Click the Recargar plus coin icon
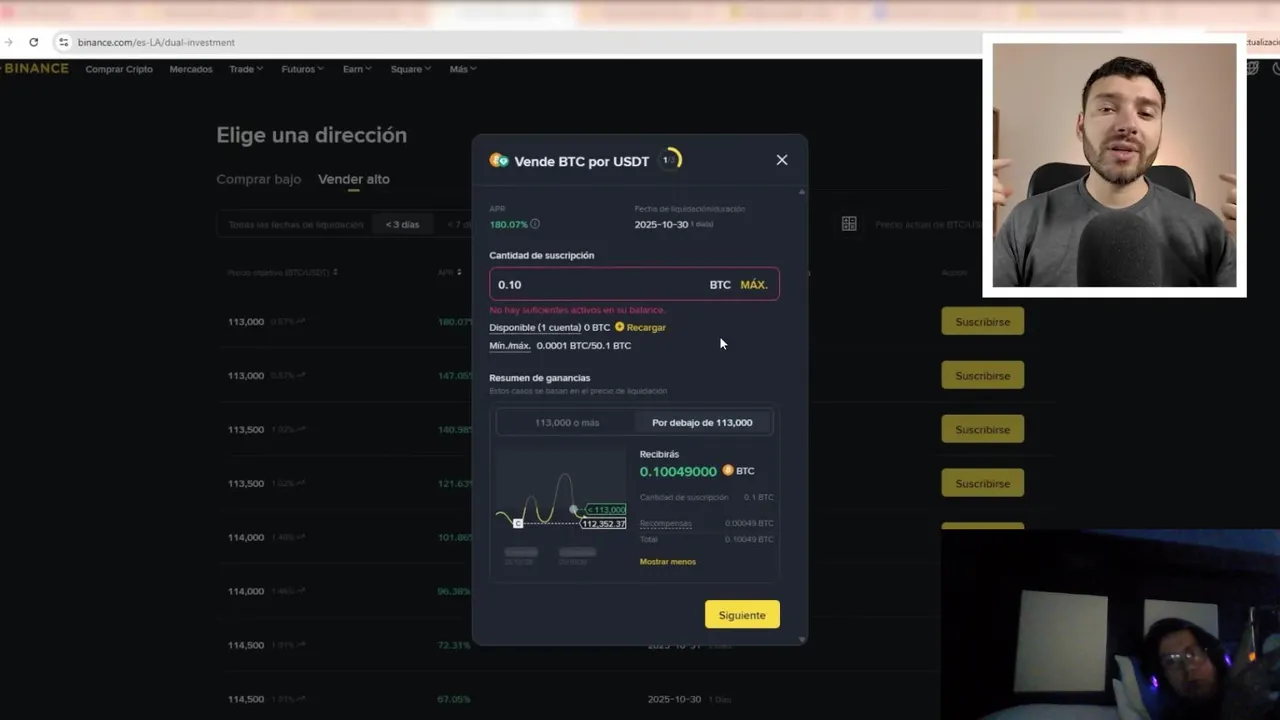Screen dimensions: 1280x720 pyautogui.click(x=620, y=327)
